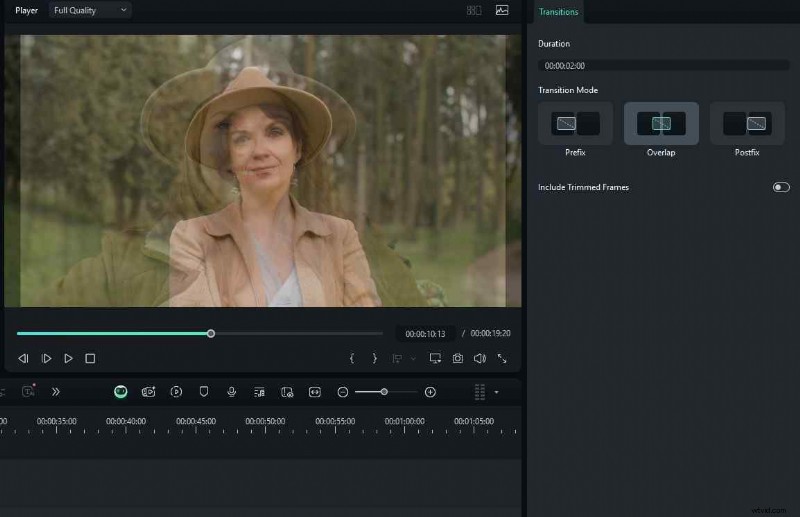
Task: Click the microphone voiceover record icon
Action: pos(231,392)
